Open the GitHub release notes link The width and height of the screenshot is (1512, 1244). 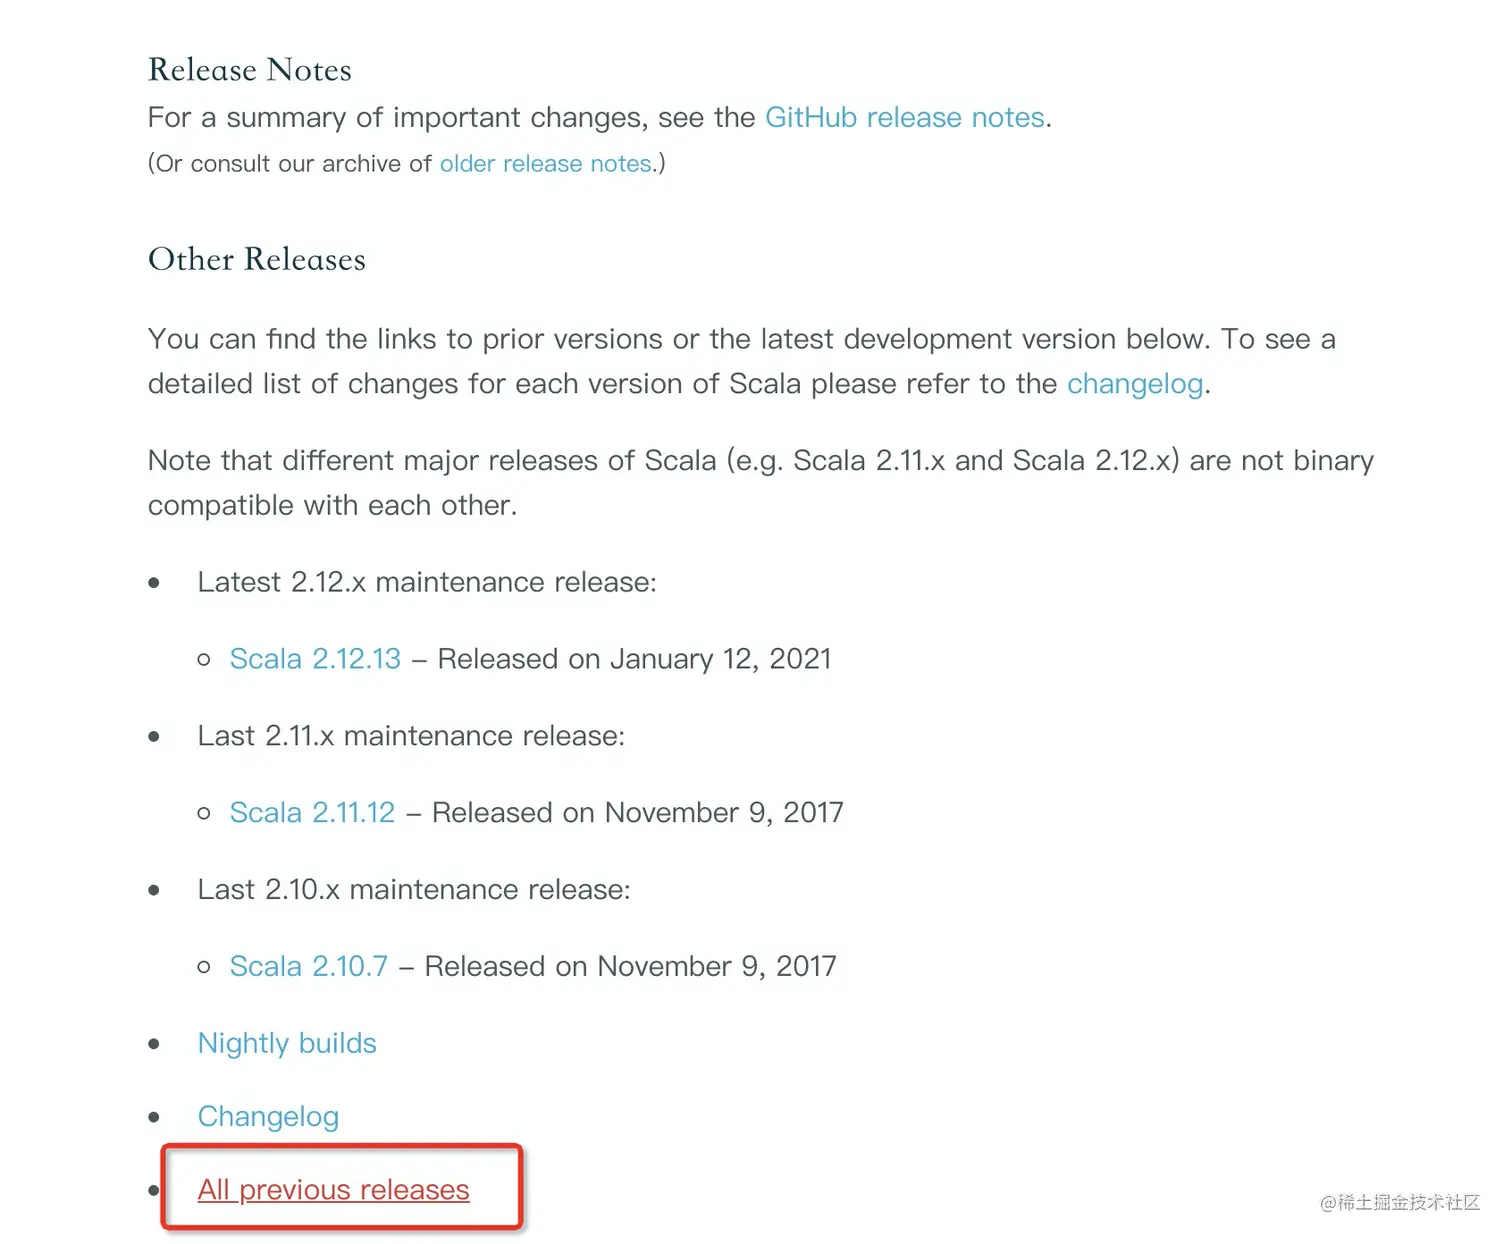pyautogui.click(x=904, y=118)
